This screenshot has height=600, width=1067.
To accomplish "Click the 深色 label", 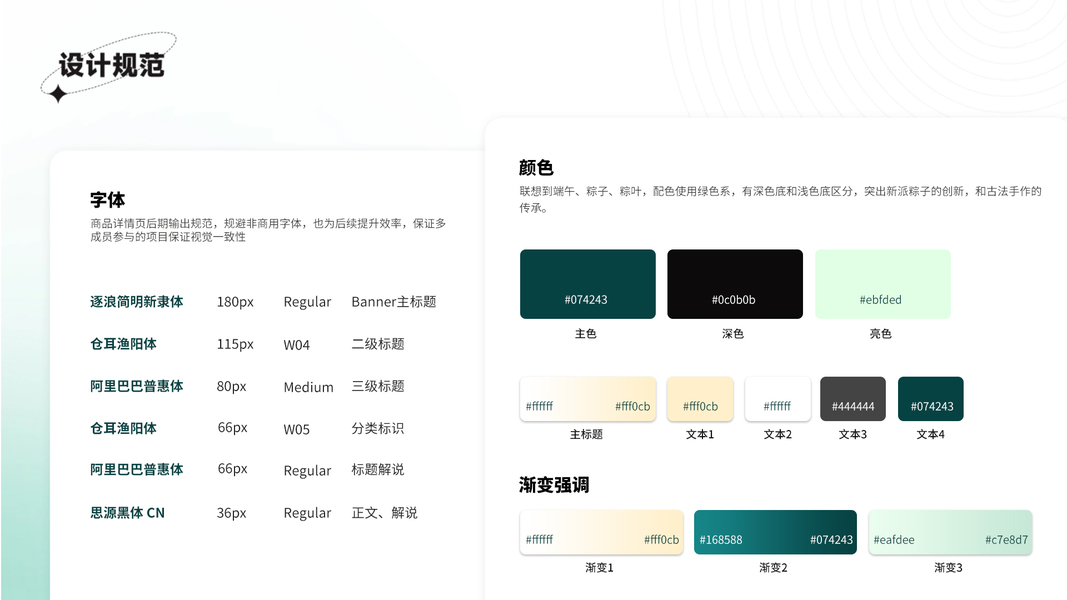I will coord(733,333).
